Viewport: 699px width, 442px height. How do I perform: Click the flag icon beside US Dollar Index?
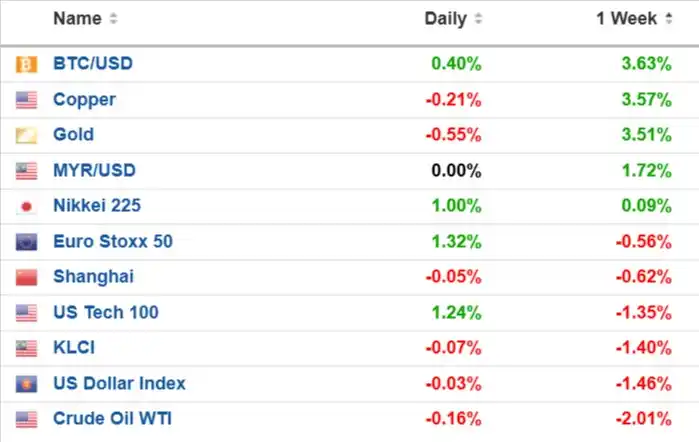26,384
